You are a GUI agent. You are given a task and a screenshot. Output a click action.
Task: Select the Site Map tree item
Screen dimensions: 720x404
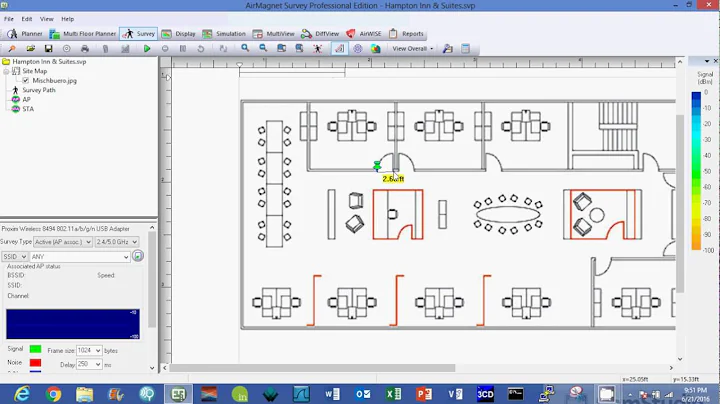[34, 71]
